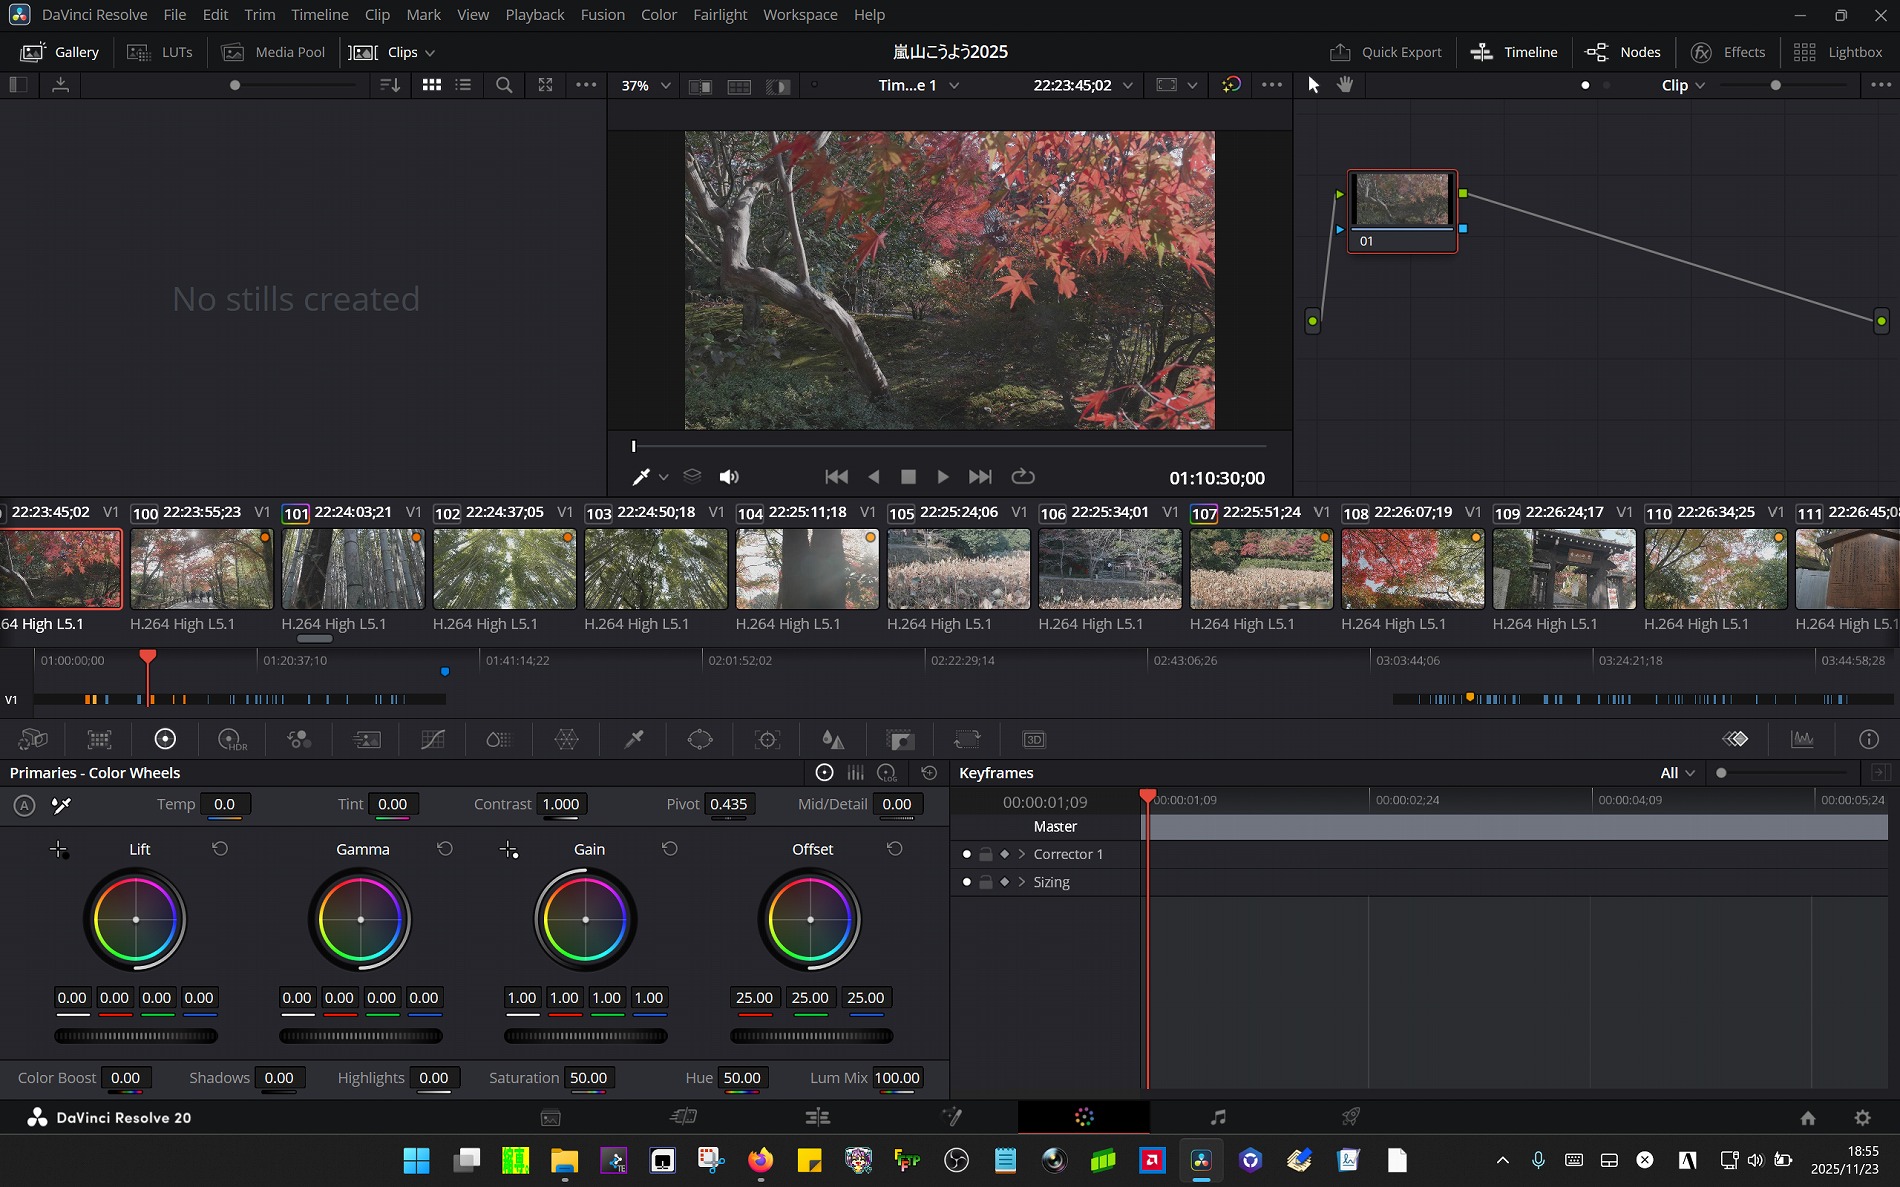Click the Gain master wheel slider
This screenshot has width=1900, height=1187.
585,1036
